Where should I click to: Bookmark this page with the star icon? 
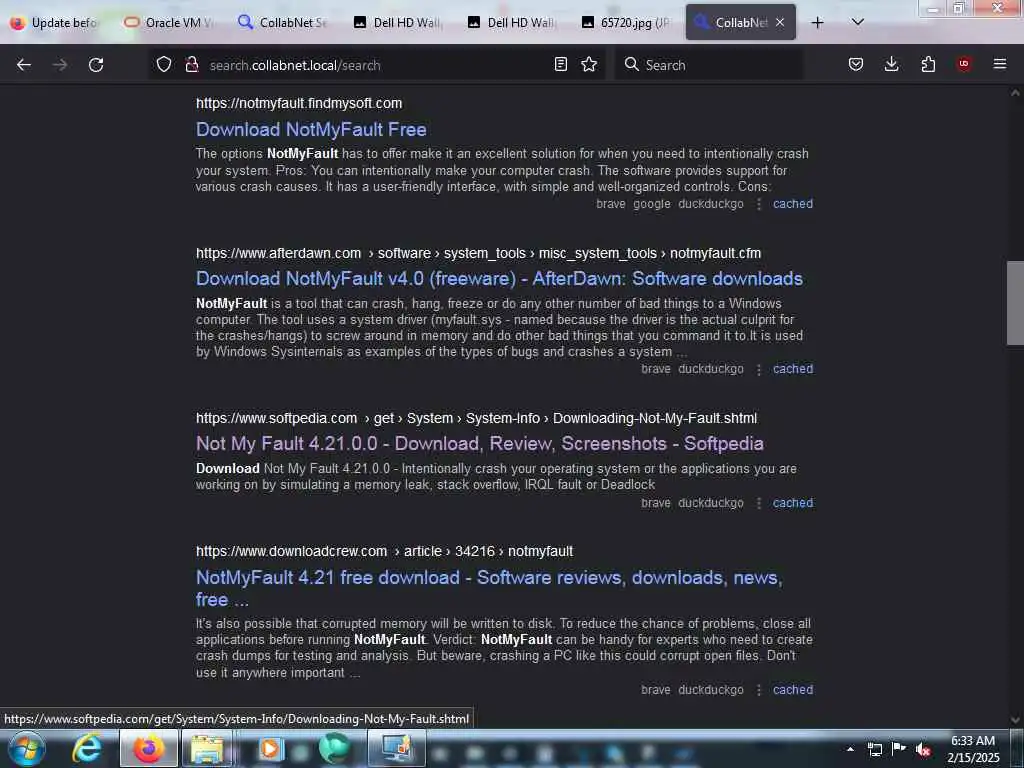tap(589, 64)
